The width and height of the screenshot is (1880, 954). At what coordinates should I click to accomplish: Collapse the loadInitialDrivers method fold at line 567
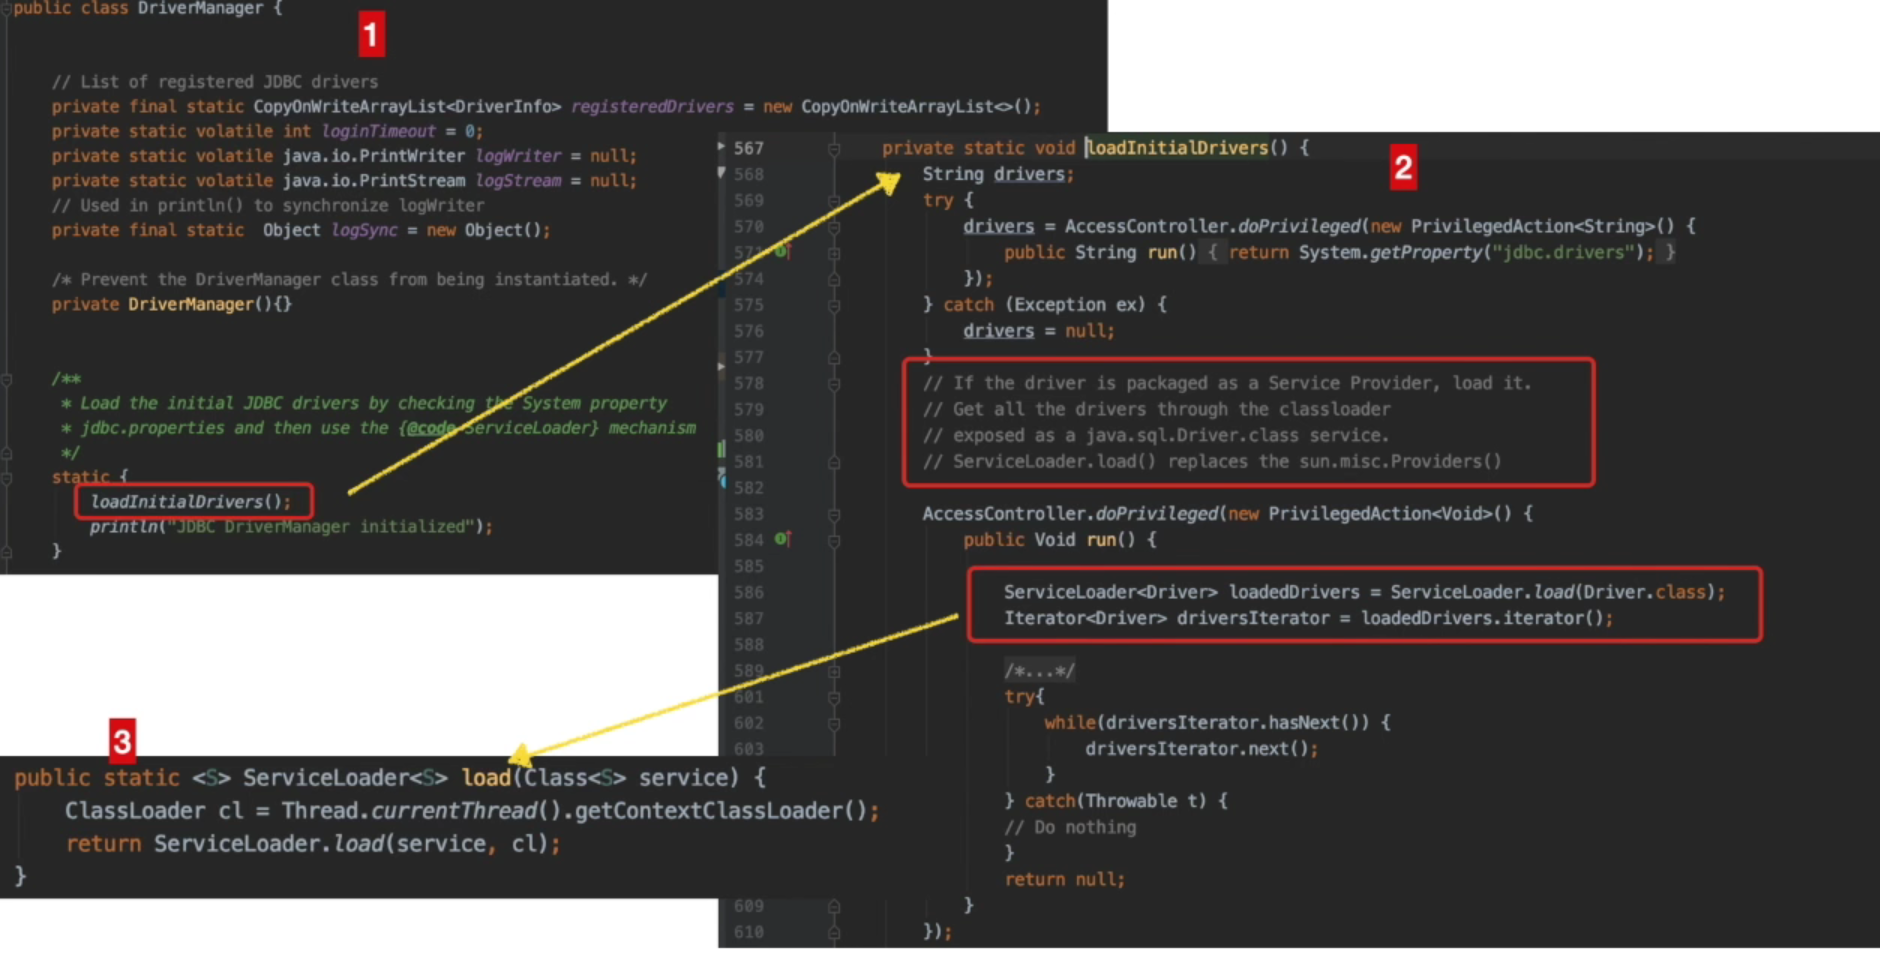(833, 148)
